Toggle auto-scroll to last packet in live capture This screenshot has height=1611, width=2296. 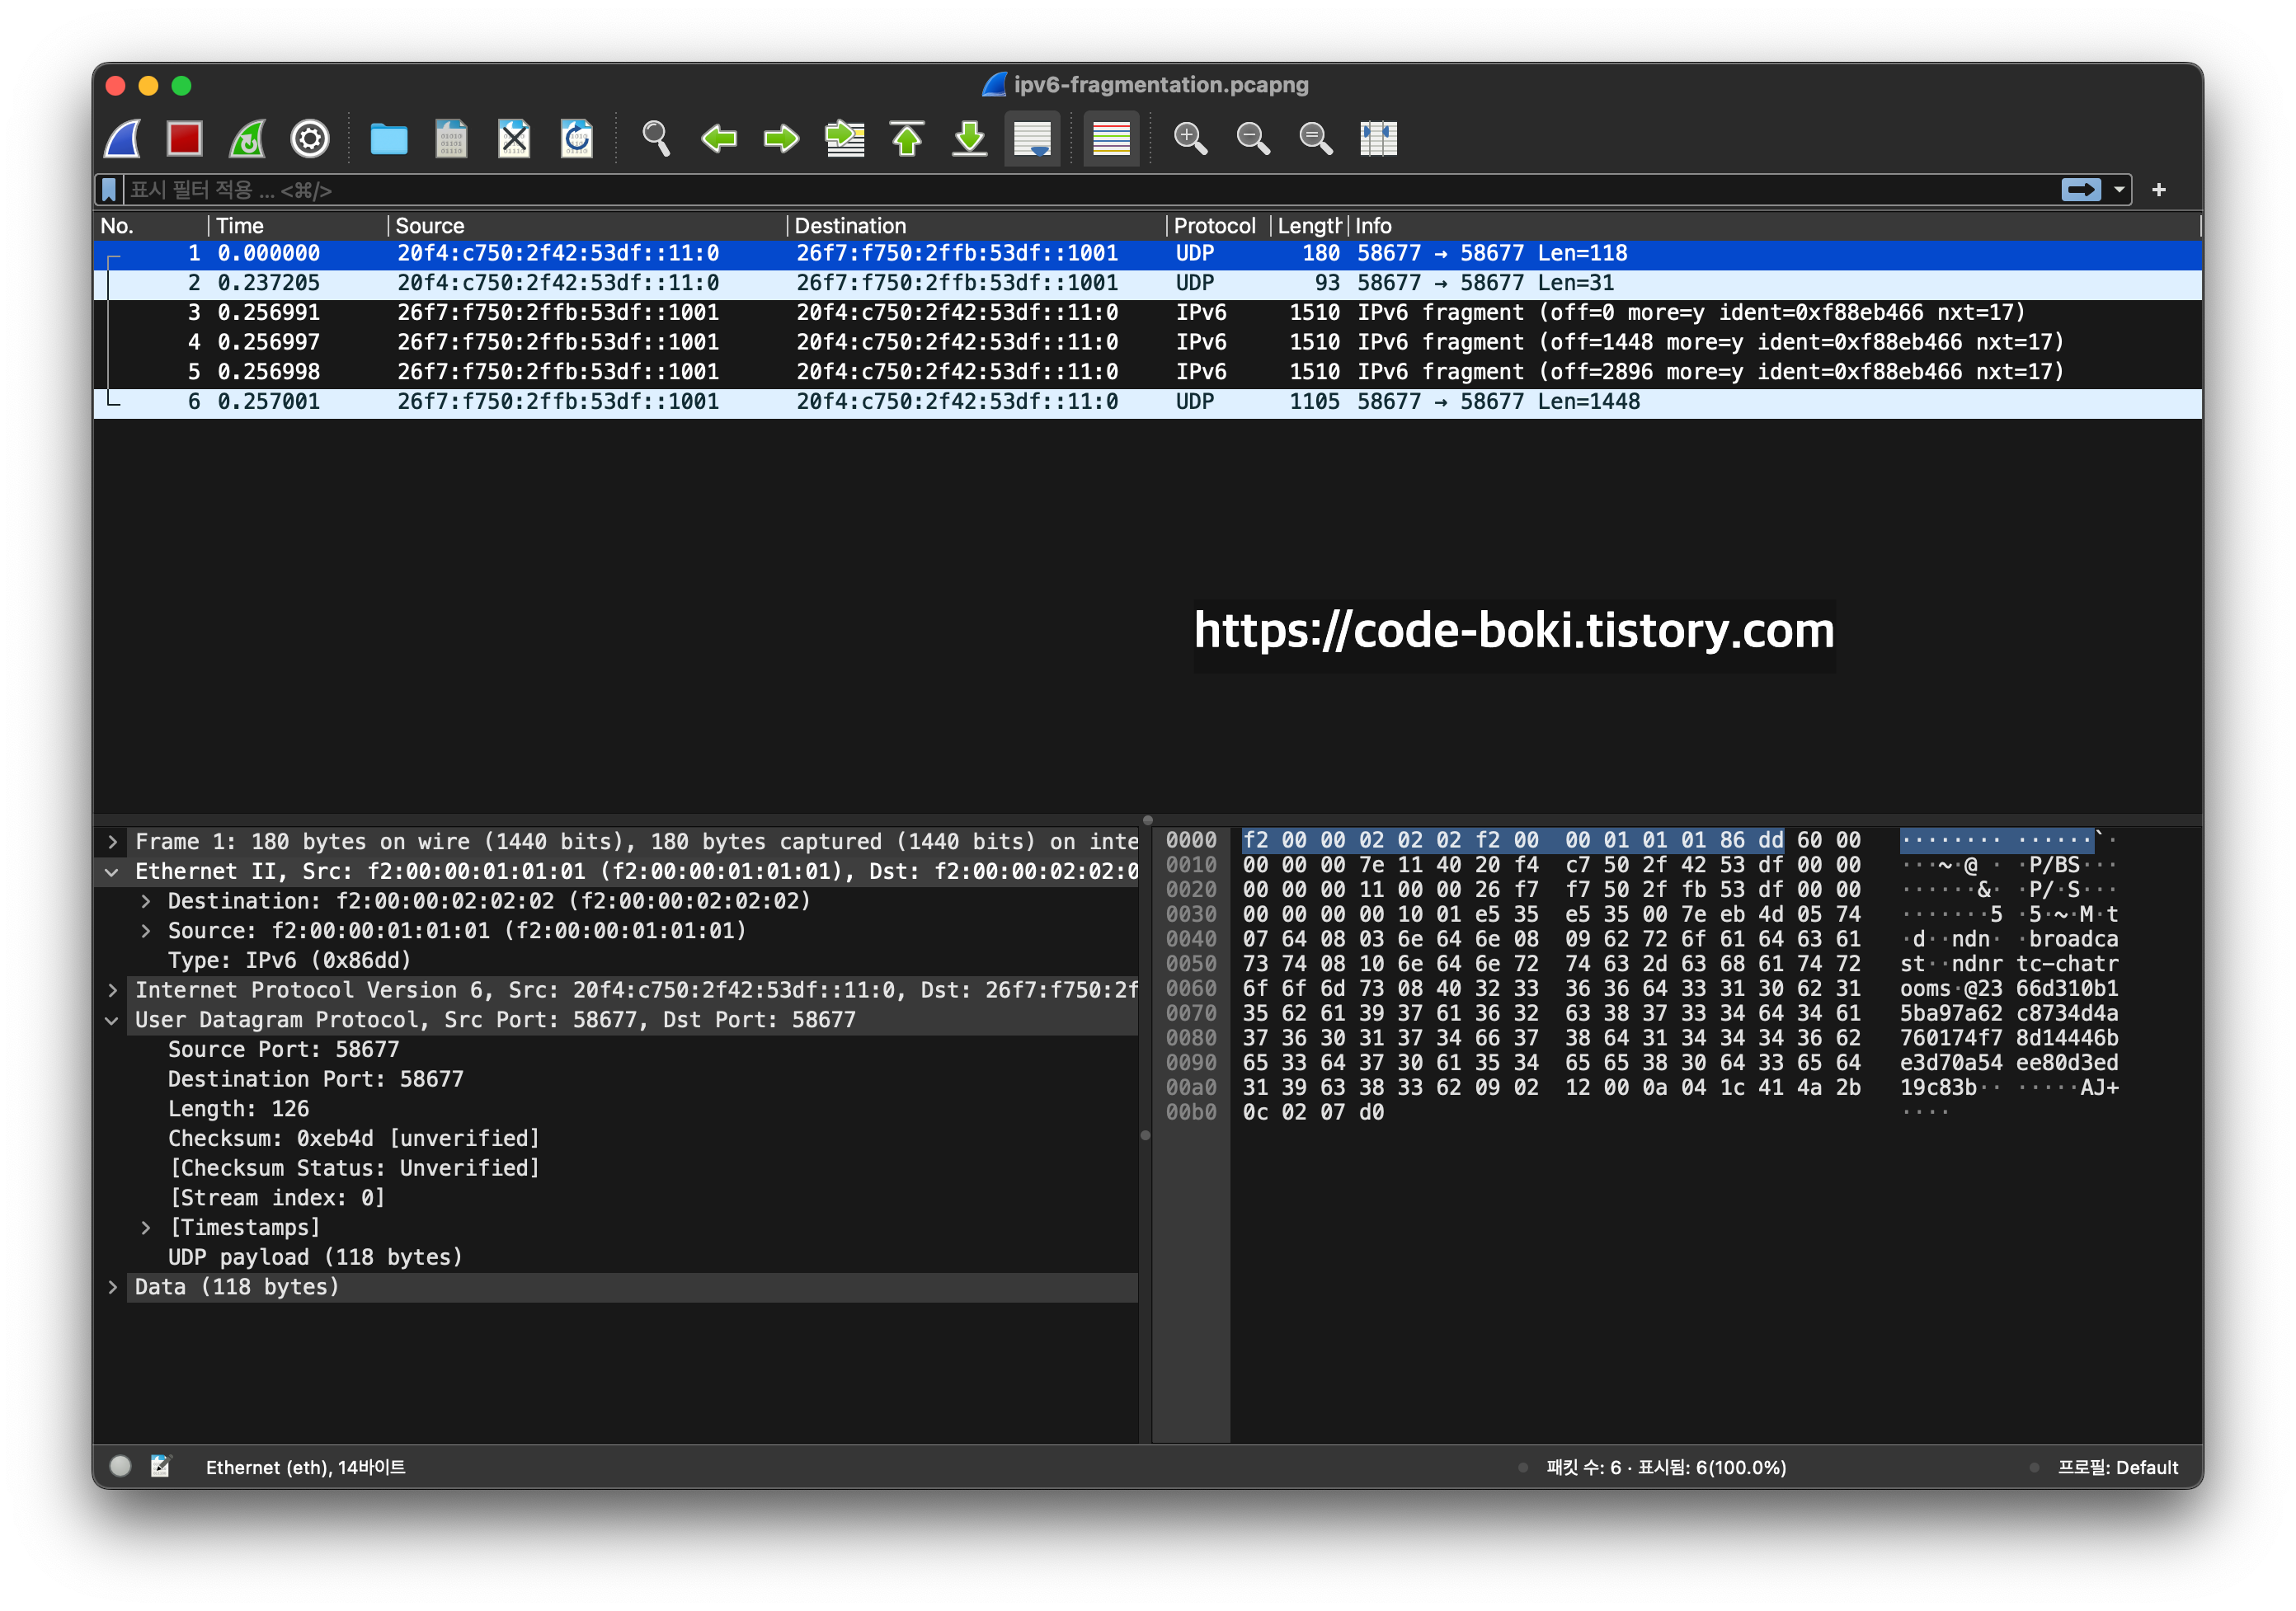click(1032, 138)
